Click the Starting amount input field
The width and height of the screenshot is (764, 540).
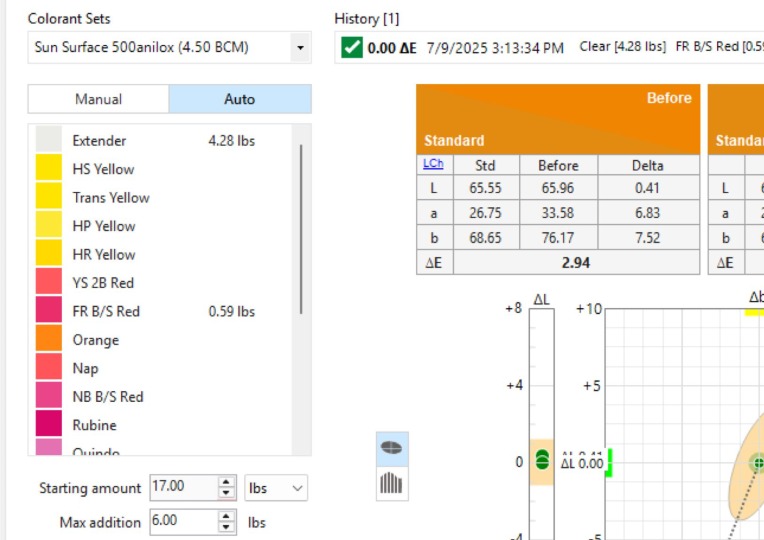point(182,488)
